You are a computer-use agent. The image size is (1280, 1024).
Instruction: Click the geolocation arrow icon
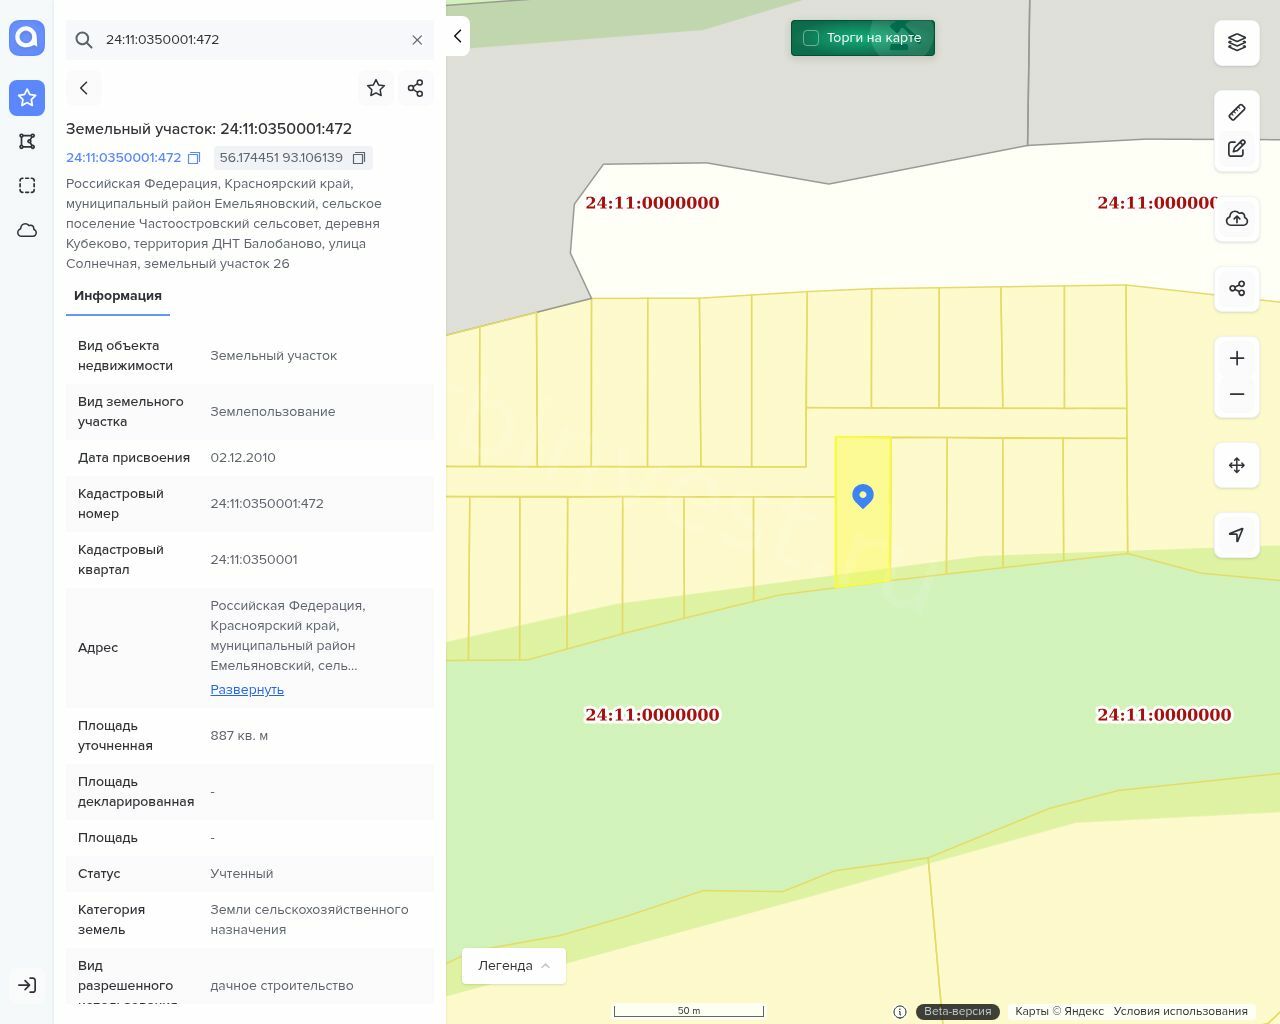[1237, 535]
